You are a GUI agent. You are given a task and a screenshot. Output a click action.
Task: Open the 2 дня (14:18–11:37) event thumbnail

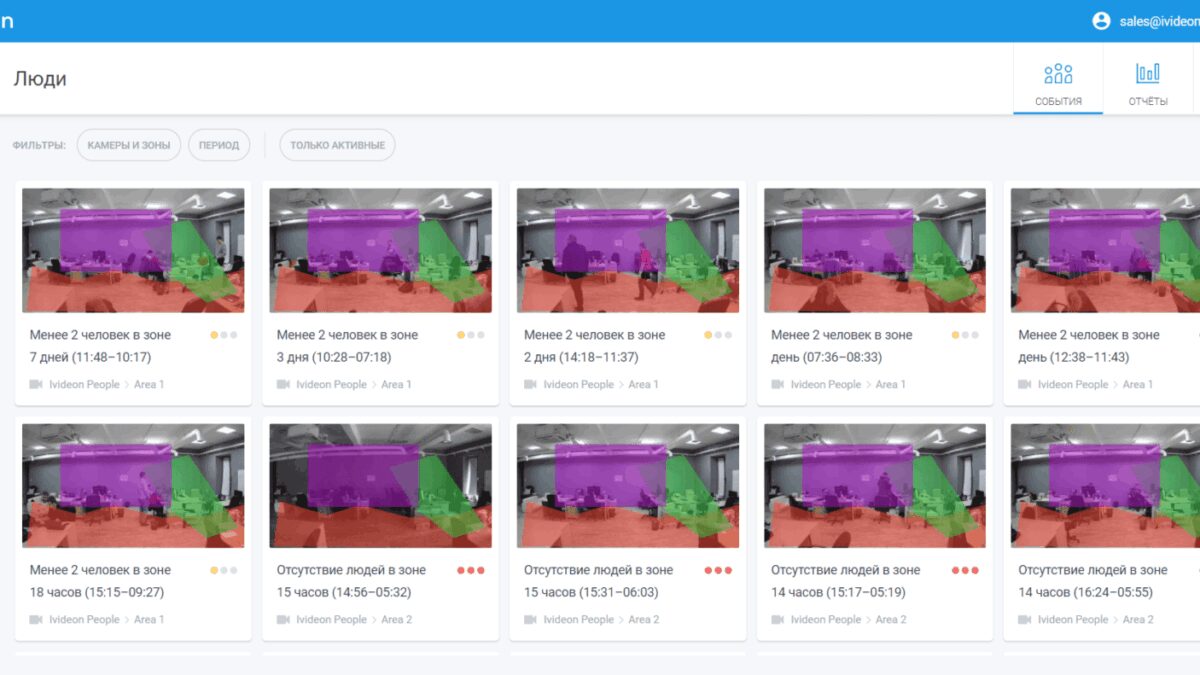628,250
